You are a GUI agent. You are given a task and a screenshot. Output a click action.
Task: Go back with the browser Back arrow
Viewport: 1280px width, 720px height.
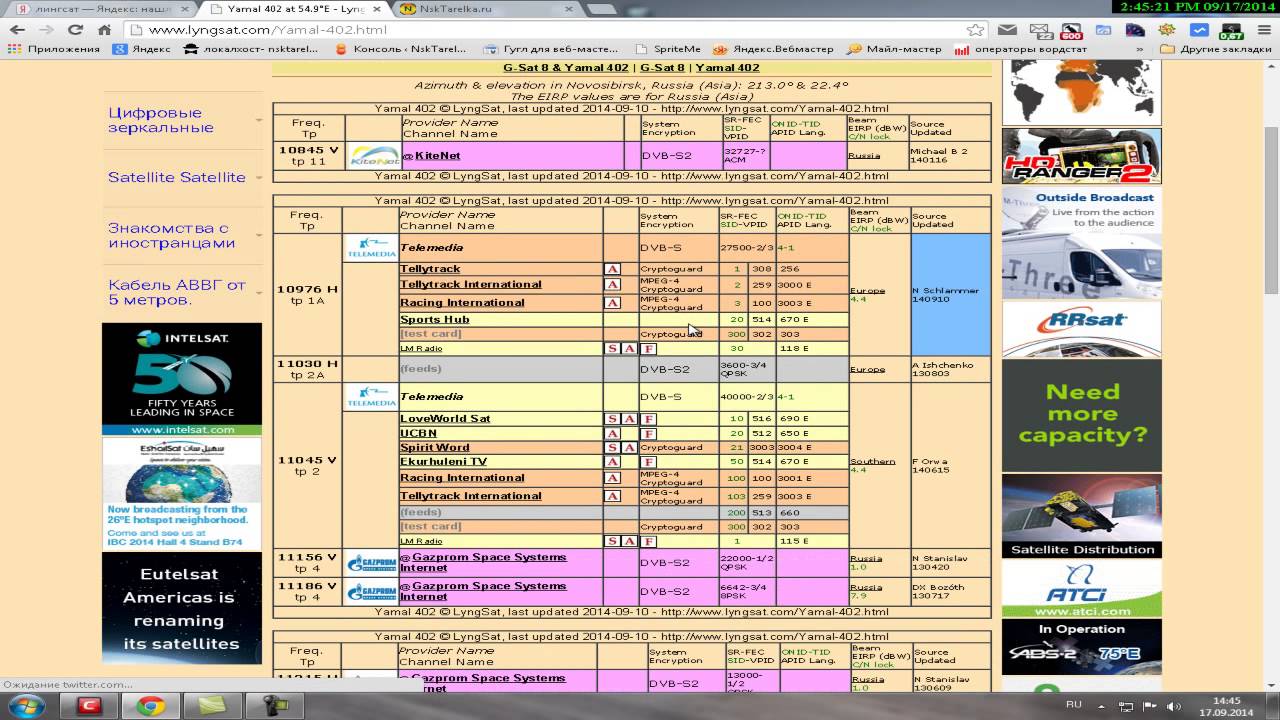pos(17,30)
